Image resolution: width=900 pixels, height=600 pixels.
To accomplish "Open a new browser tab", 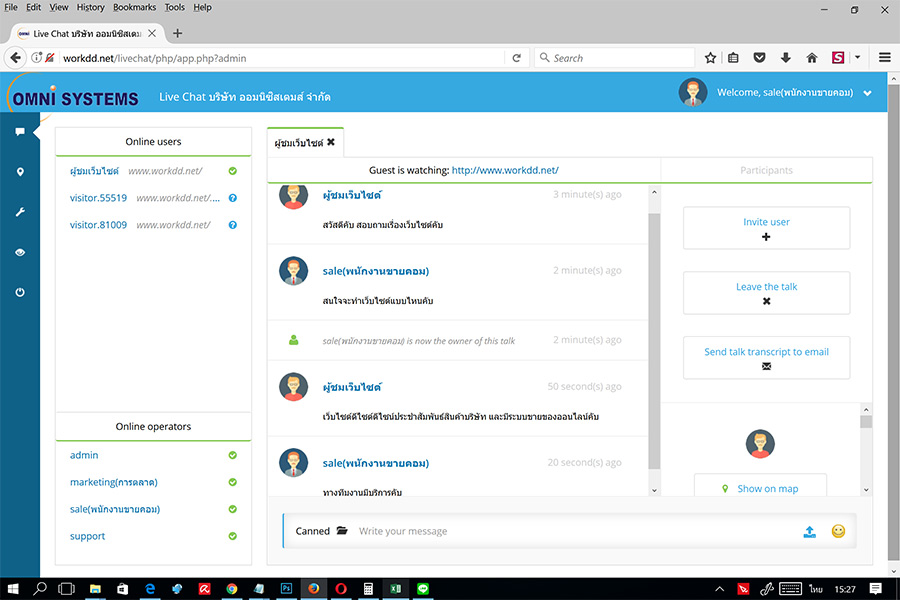I will click(x=177, y=33).
